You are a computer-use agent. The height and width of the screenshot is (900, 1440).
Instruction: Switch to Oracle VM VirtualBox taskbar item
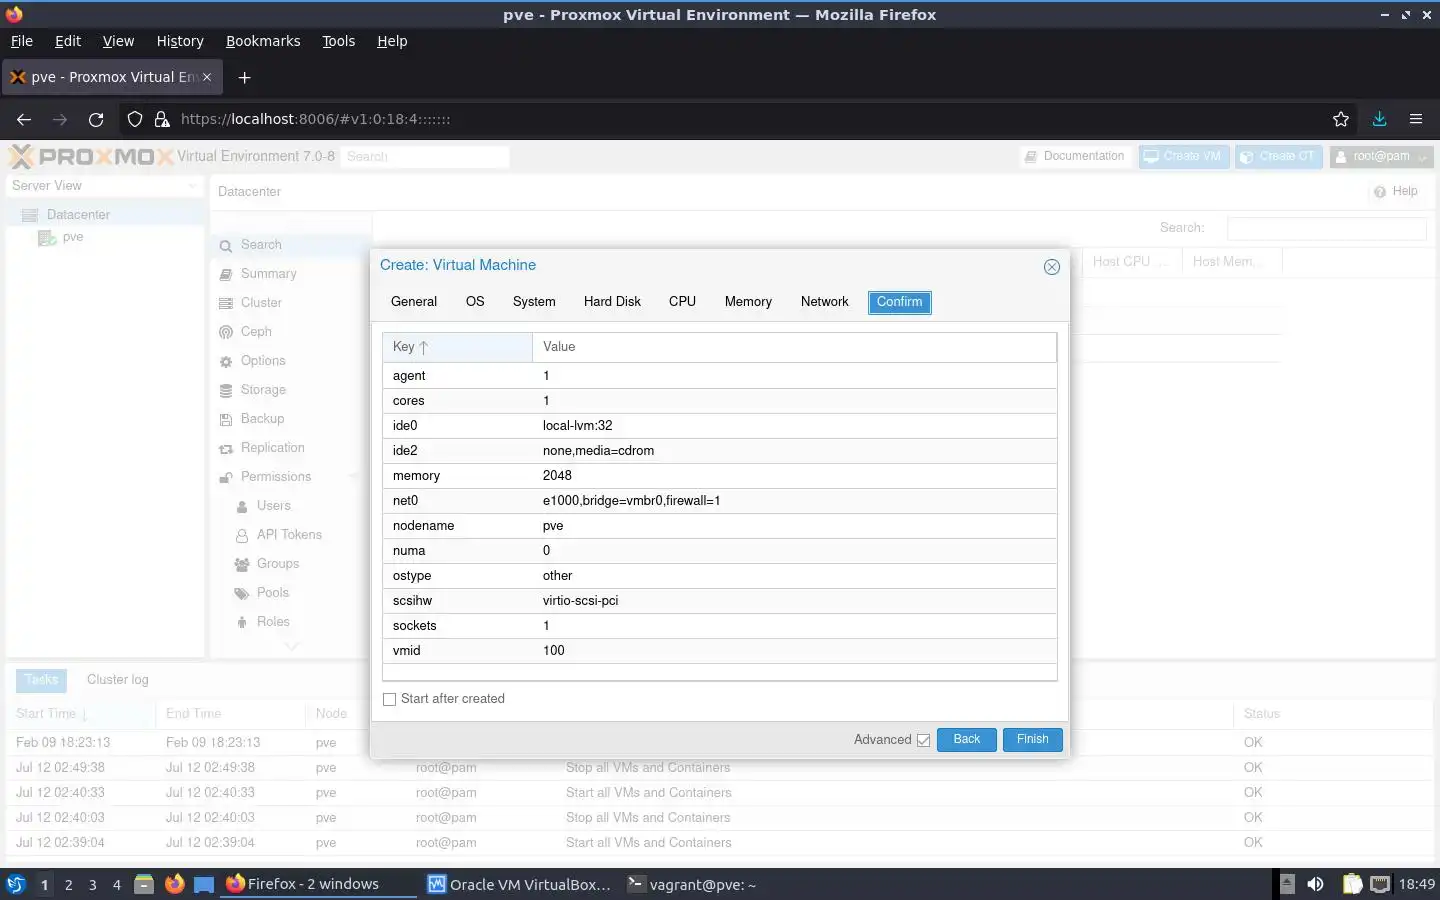[x=519, y=884]
